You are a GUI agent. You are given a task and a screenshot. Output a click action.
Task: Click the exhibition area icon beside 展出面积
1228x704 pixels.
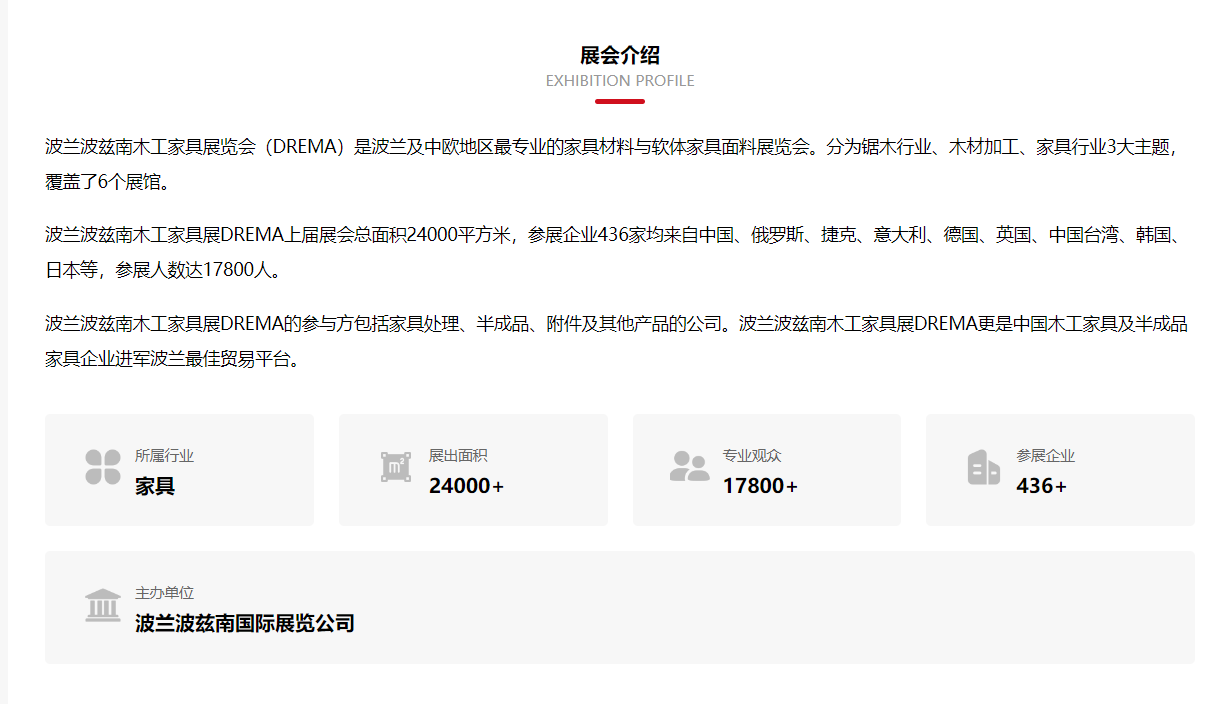click(x=396, y=467)
